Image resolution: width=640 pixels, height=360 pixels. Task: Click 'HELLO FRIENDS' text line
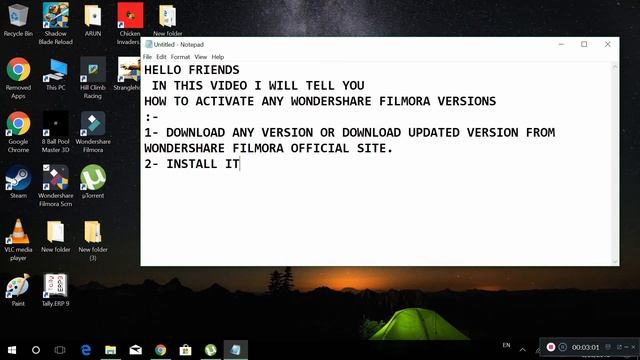pos(192,70)
